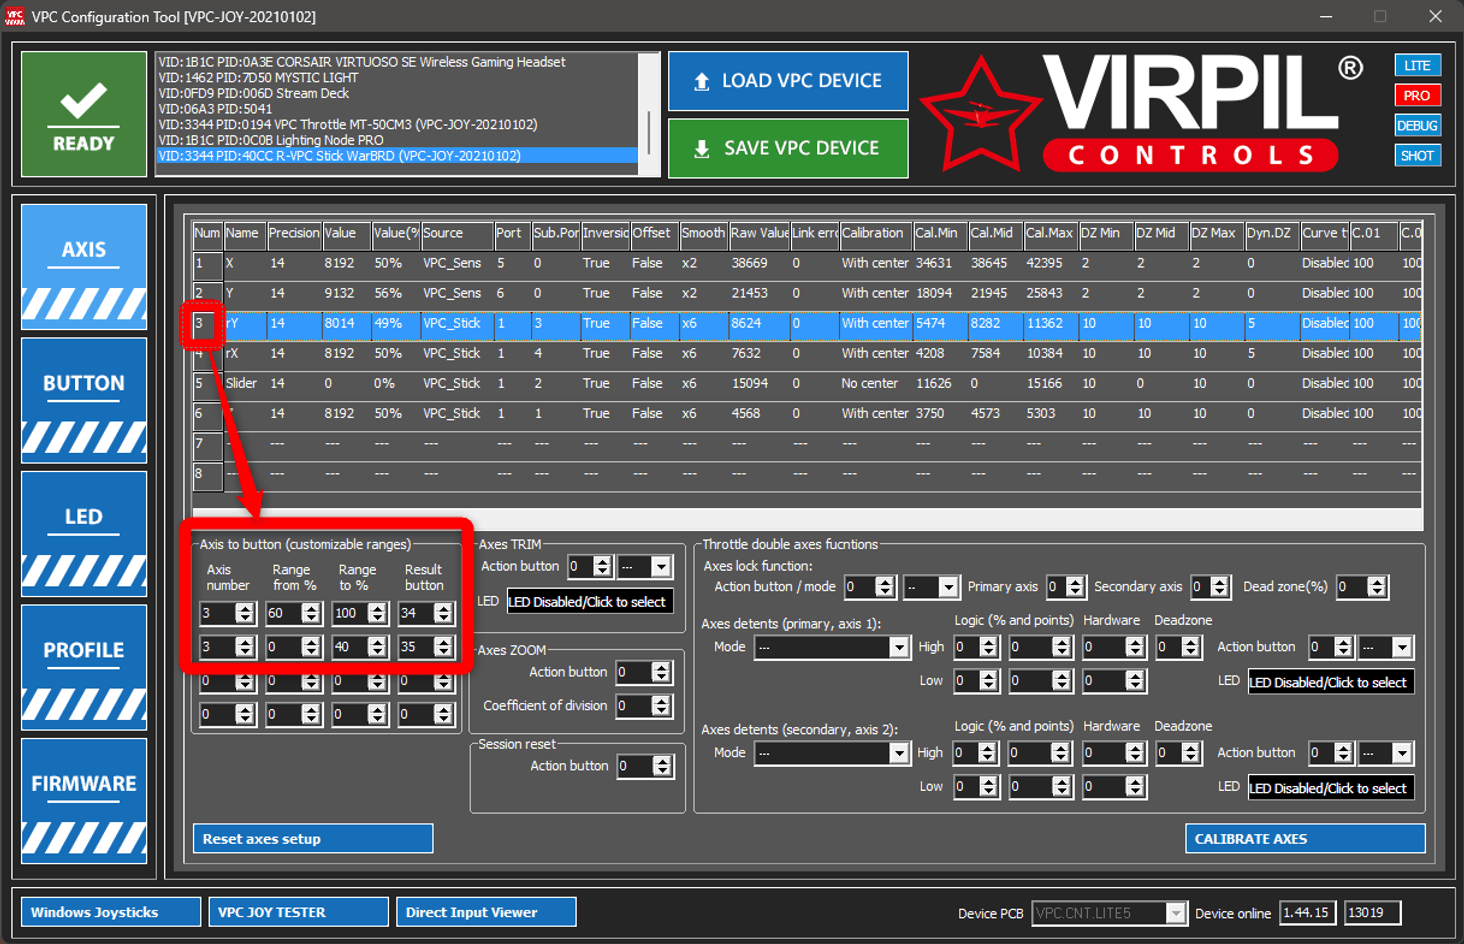Viewport: 1464px width, 944px height.
Task: Switch to the BUTTON section
Action: (x=84, y=400)
